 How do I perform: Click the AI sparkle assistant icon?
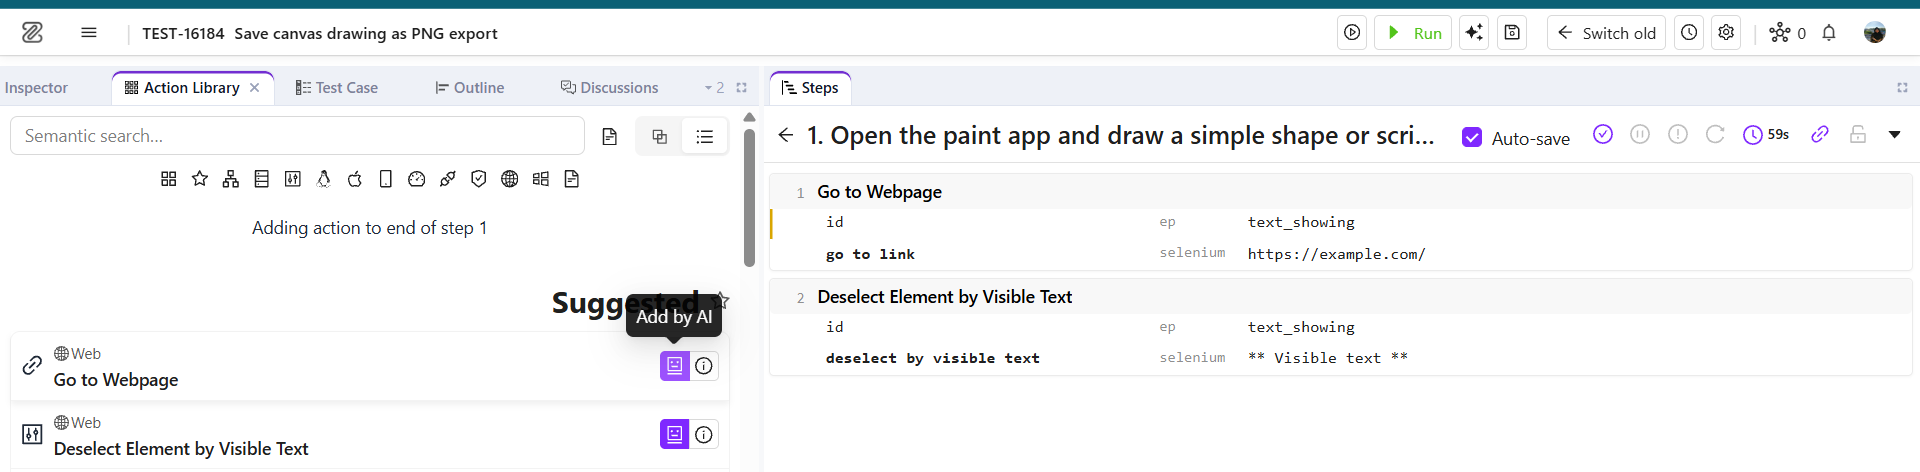point(1474,33)
